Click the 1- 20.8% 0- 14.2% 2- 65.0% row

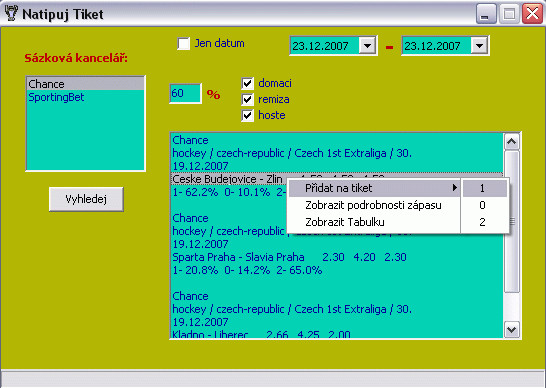click(x=337, y=270)
